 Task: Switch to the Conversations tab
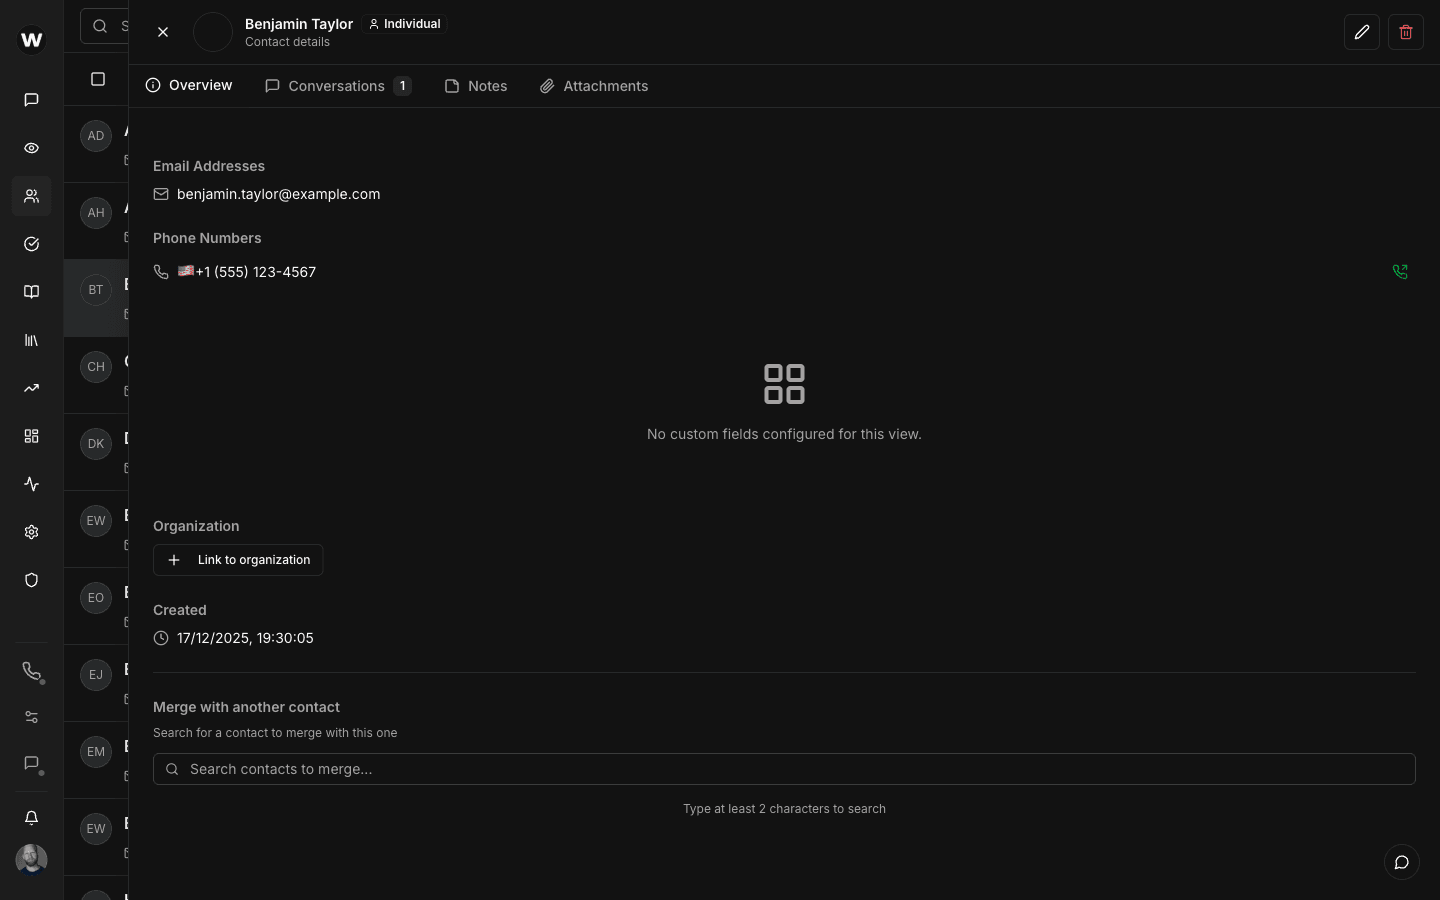point(337,86)
